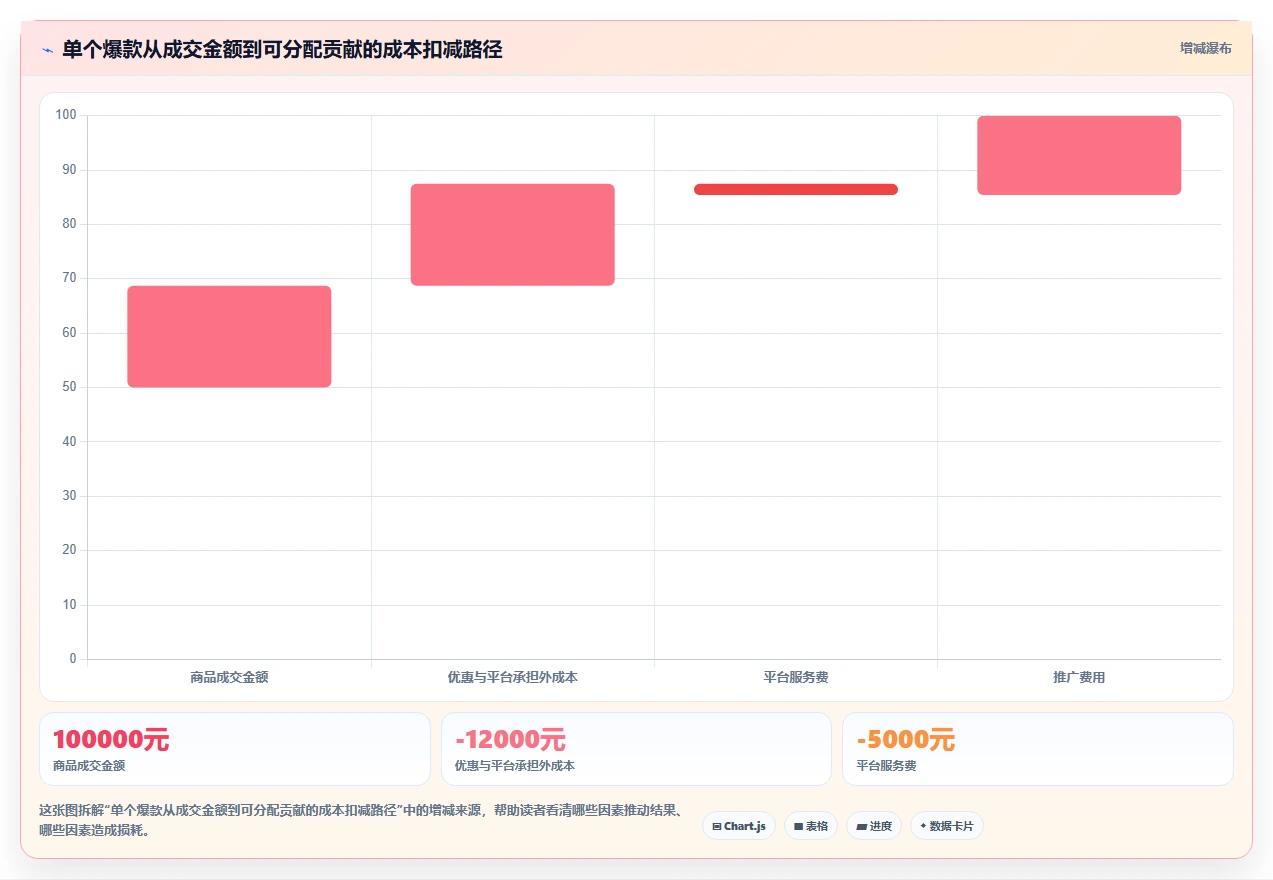Click the 商品成交金额 waterfall bar
Screen dimensions: 1273x880
[229, 336]
